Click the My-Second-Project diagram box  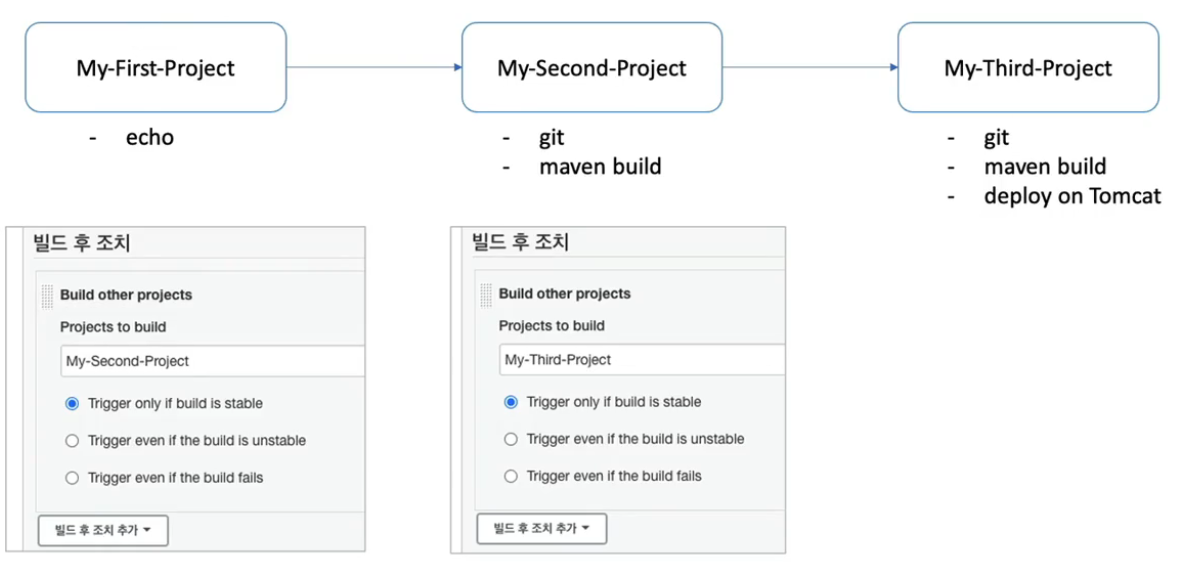(x=591, y=68)
